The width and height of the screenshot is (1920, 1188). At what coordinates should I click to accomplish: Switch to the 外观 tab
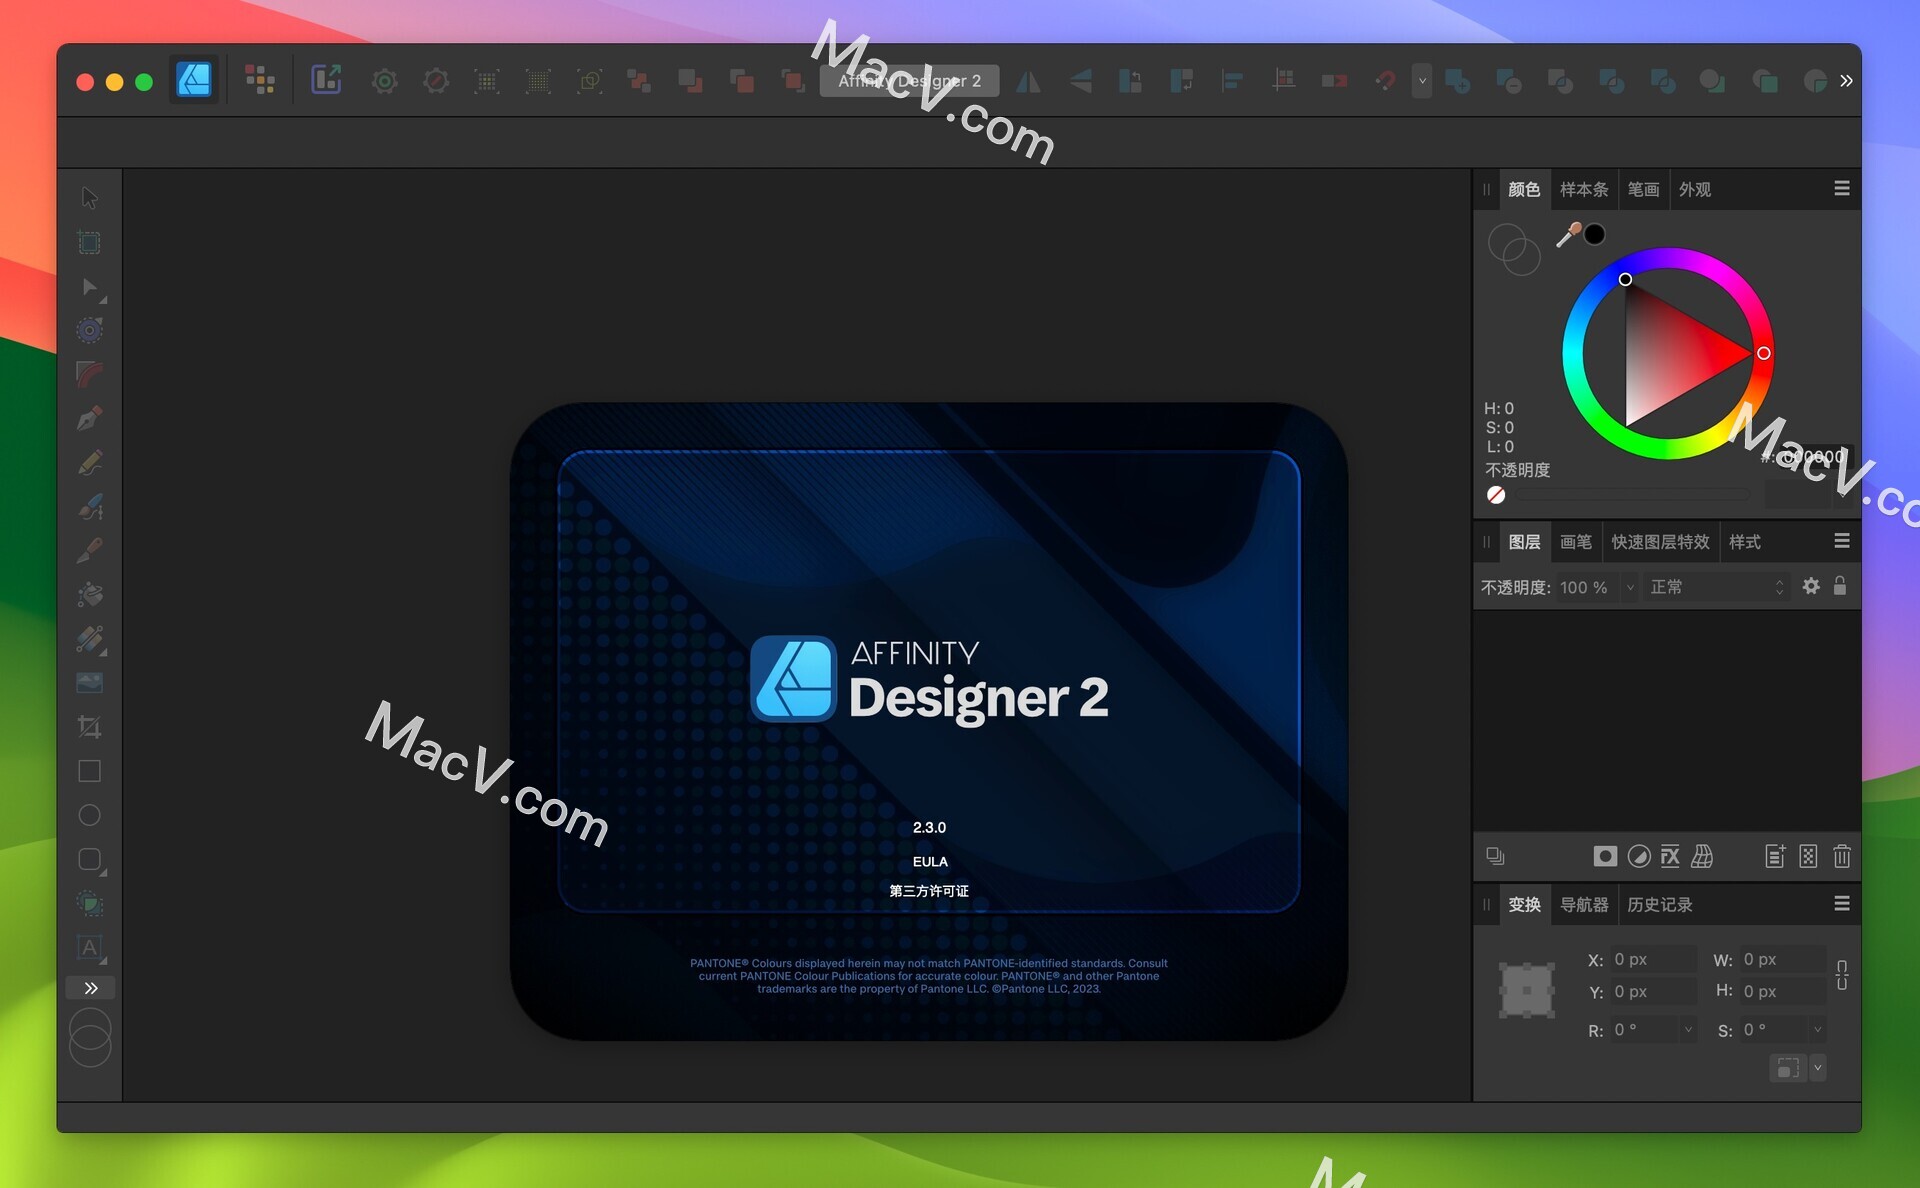(1695, 190)
